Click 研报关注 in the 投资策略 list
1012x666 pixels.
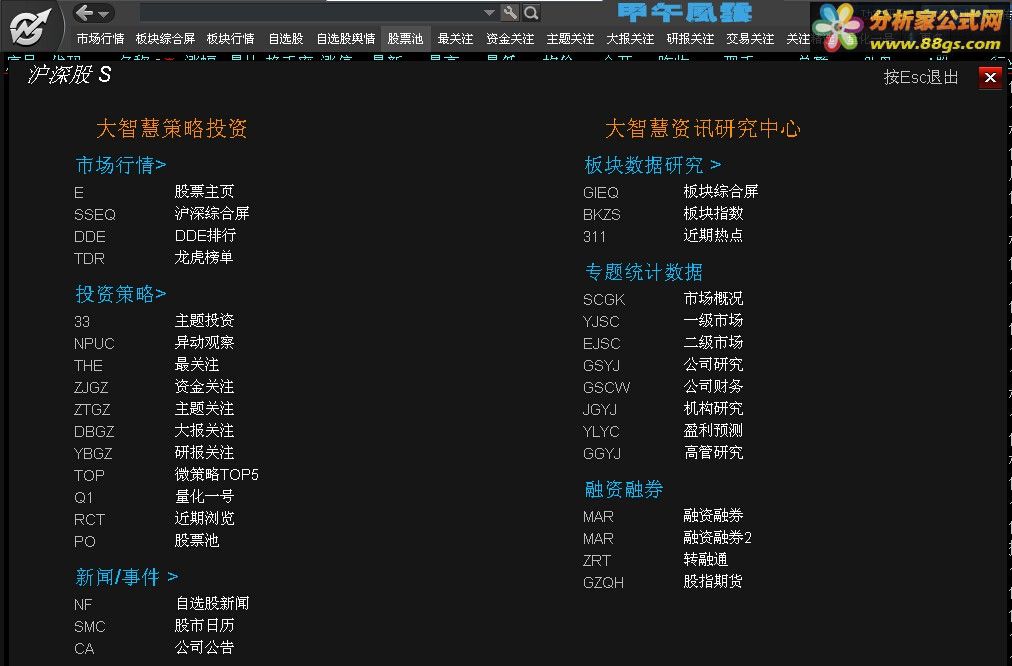pyautogui.click(x=204, y=452)
